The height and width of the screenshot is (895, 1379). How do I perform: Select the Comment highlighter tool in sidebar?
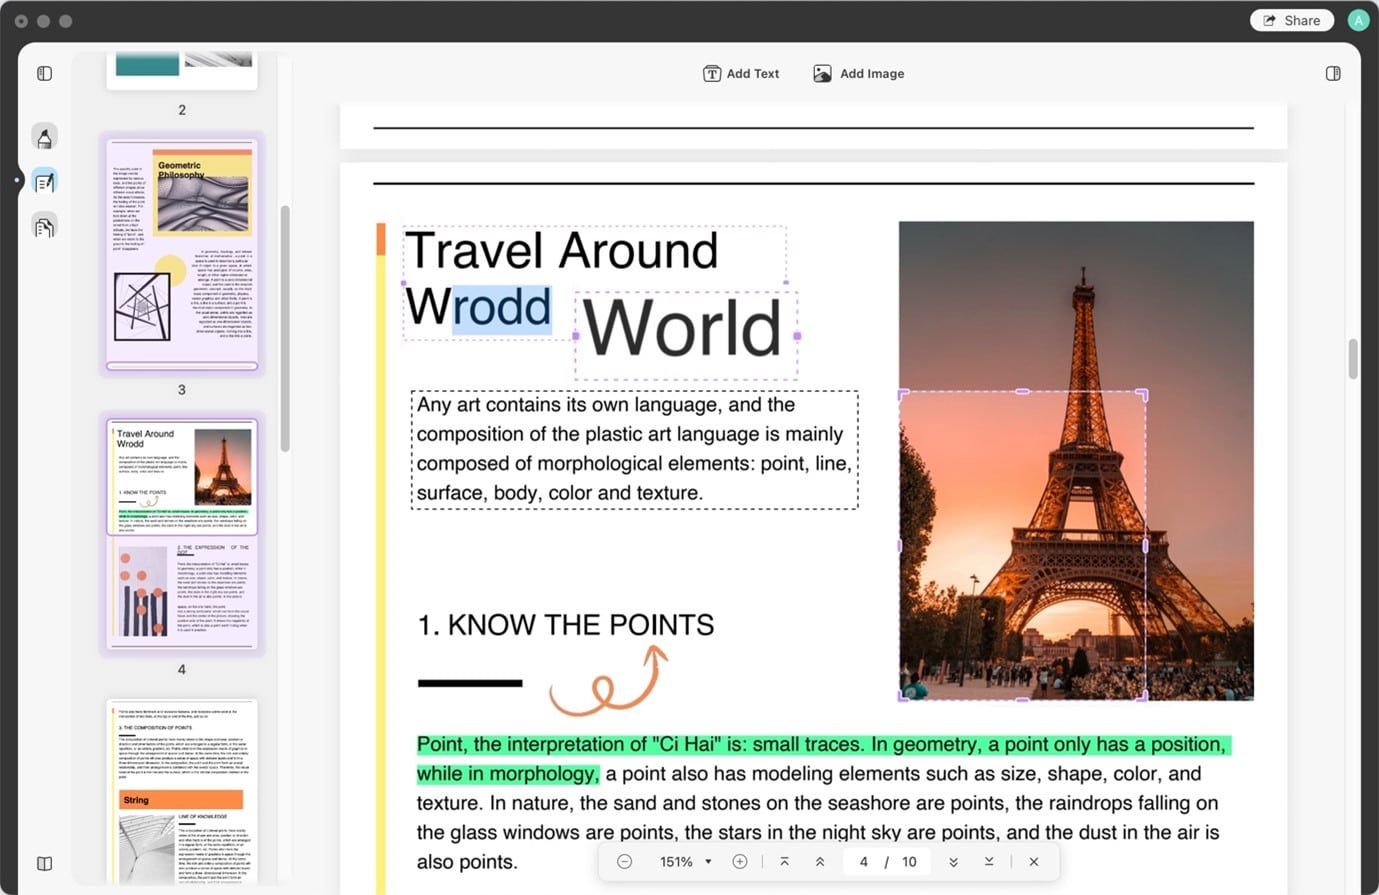click(44, 137)
